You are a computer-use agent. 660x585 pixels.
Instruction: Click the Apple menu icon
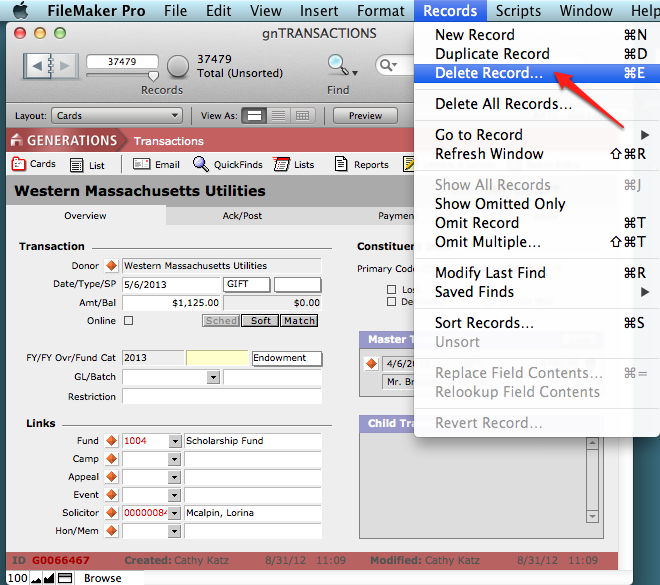20,11
